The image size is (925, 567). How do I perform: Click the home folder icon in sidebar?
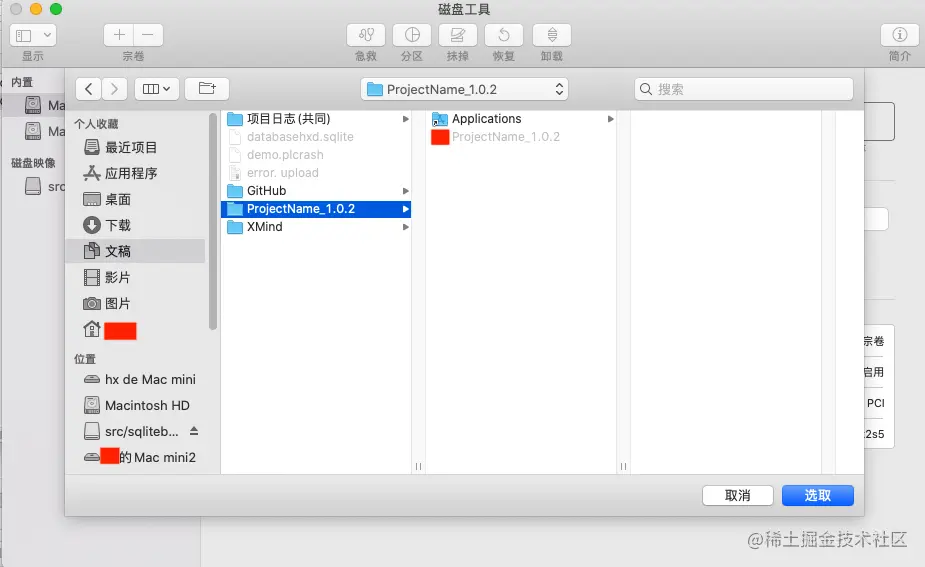[91, 329]
